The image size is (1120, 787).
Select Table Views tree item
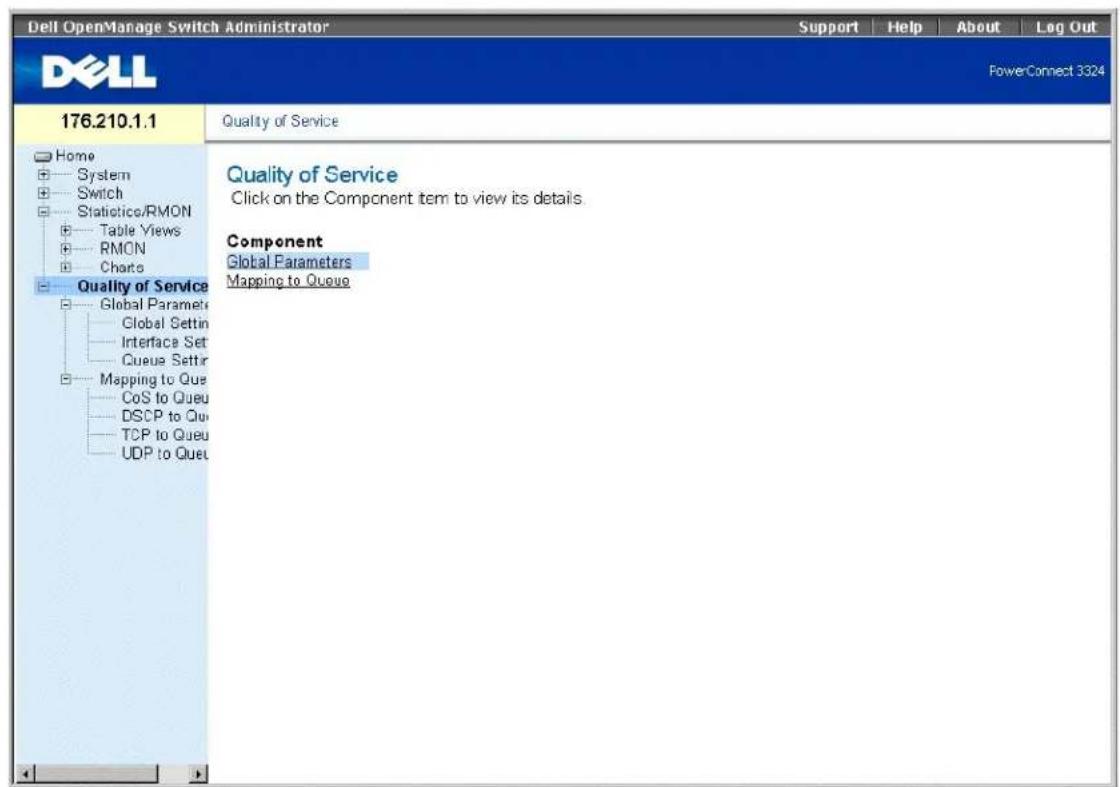[x=140, y=231]
